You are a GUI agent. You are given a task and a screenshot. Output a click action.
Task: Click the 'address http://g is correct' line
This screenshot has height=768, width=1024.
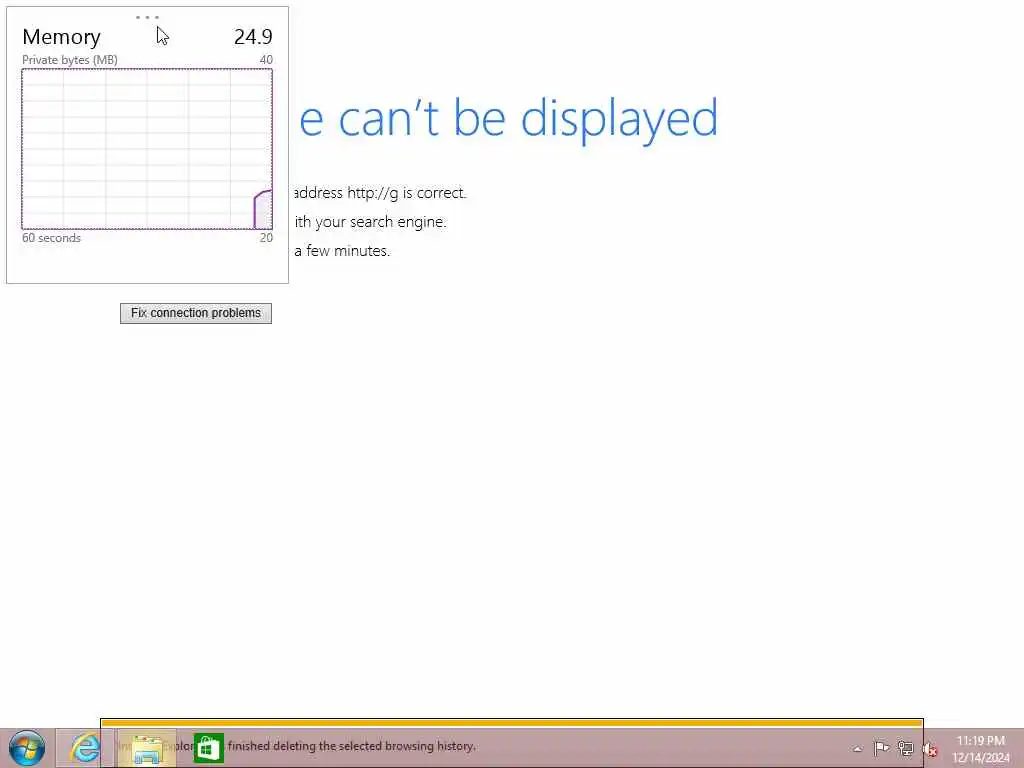(x=380, y=193)
